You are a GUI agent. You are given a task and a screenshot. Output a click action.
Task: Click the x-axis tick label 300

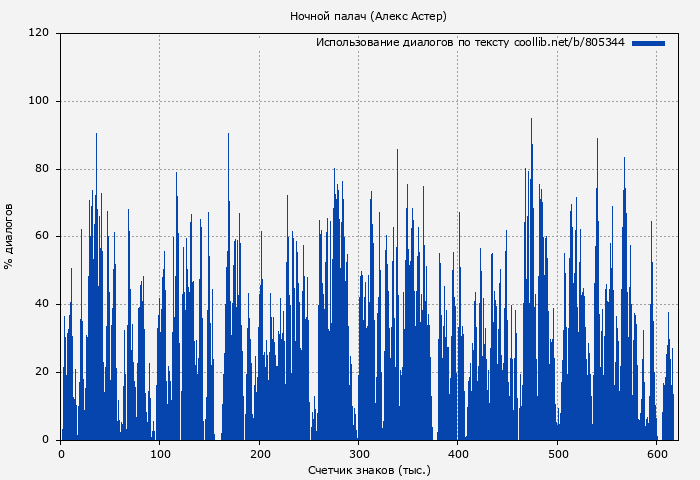tap(358, 453)
